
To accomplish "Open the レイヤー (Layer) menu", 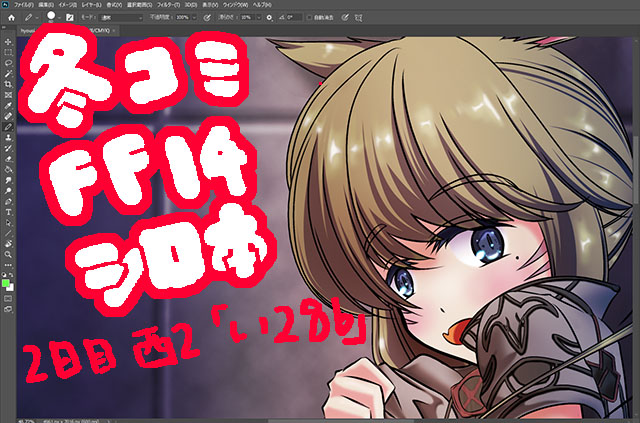I will click(91, 5).
